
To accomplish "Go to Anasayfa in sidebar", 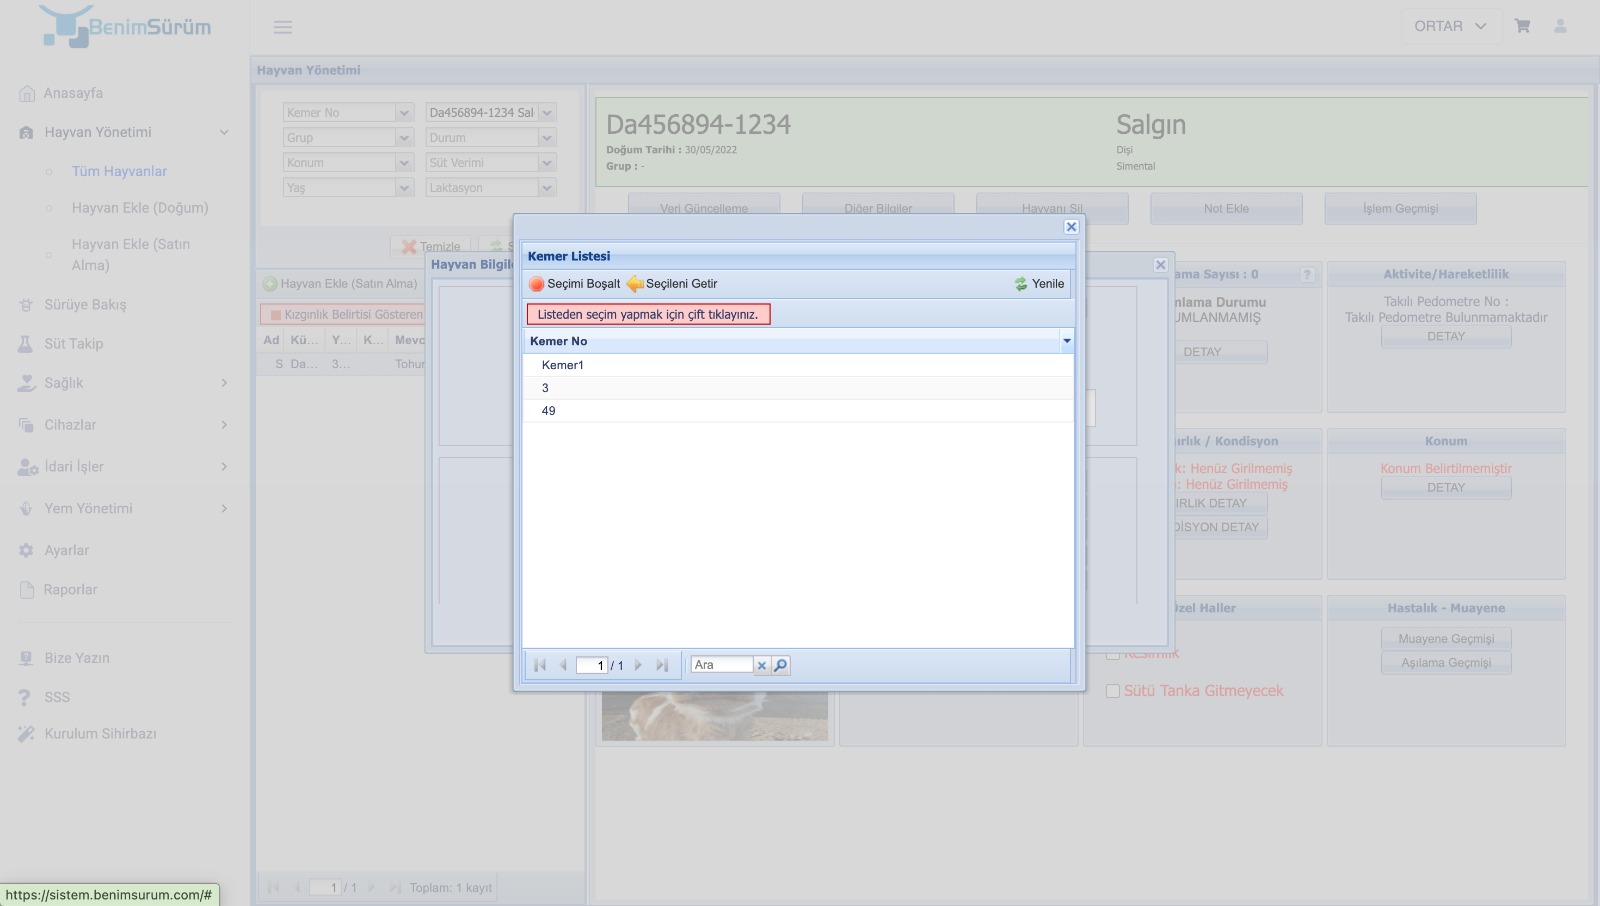I will click(73, 93).
